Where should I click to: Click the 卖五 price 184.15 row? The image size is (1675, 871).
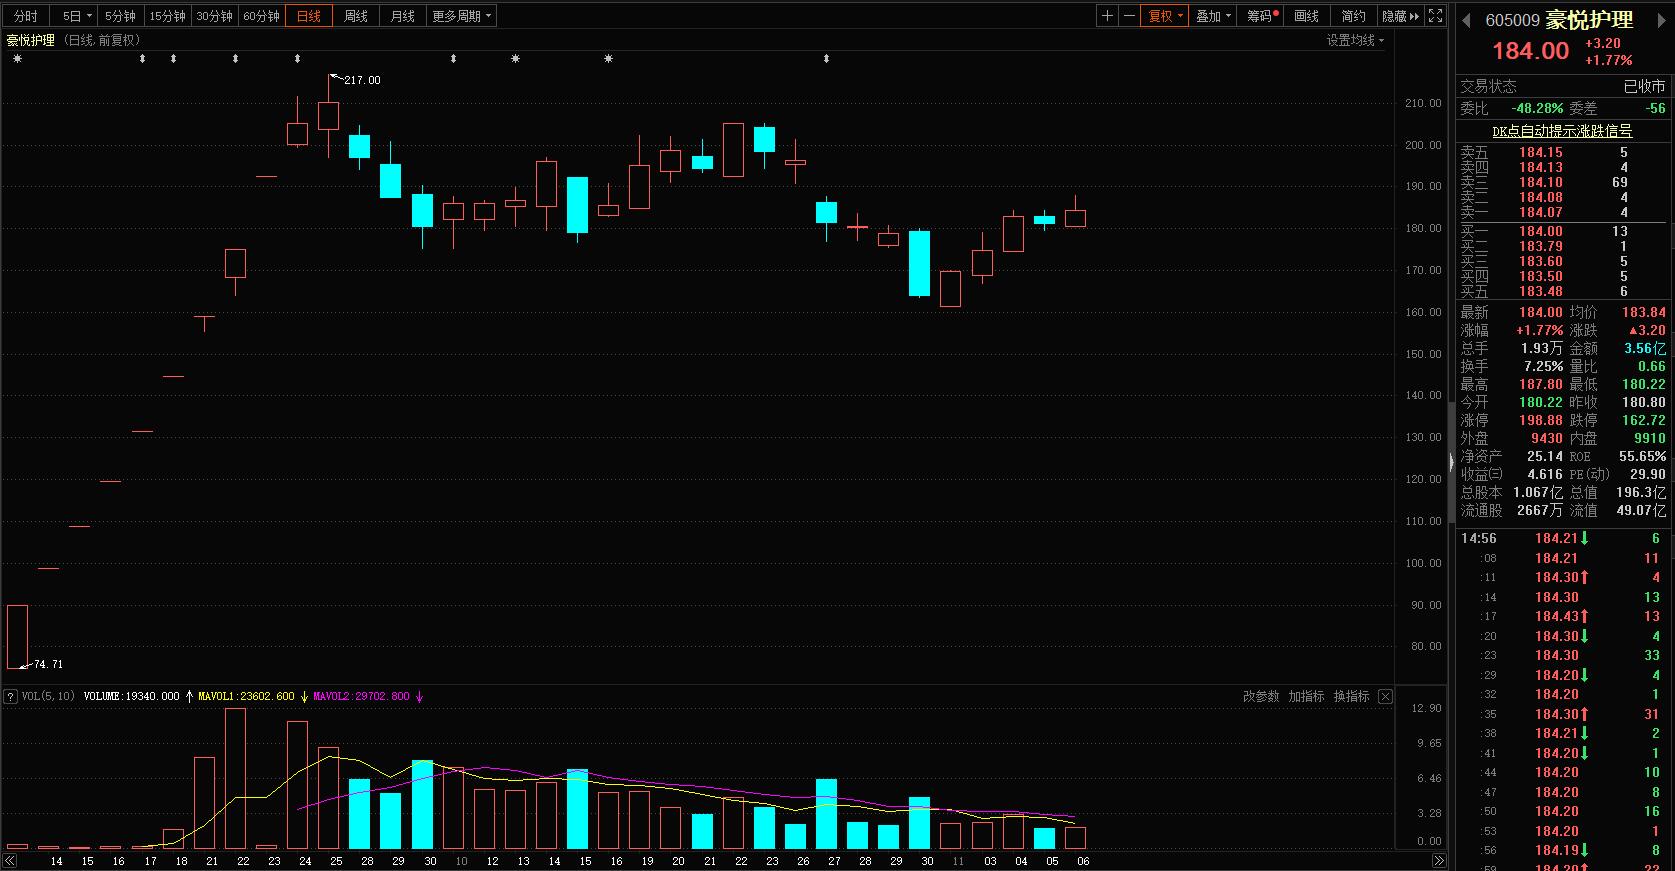[1564, 152]
